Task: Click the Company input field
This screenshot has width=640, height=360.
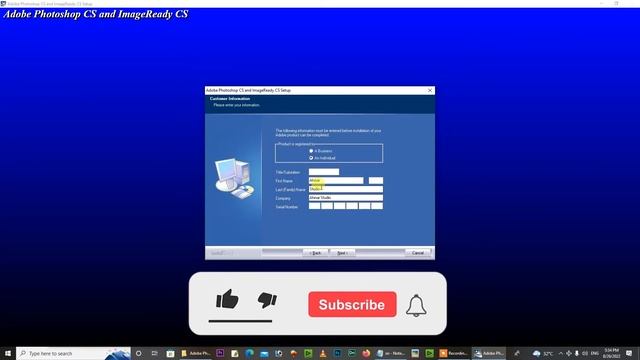Action: (346, 198)
